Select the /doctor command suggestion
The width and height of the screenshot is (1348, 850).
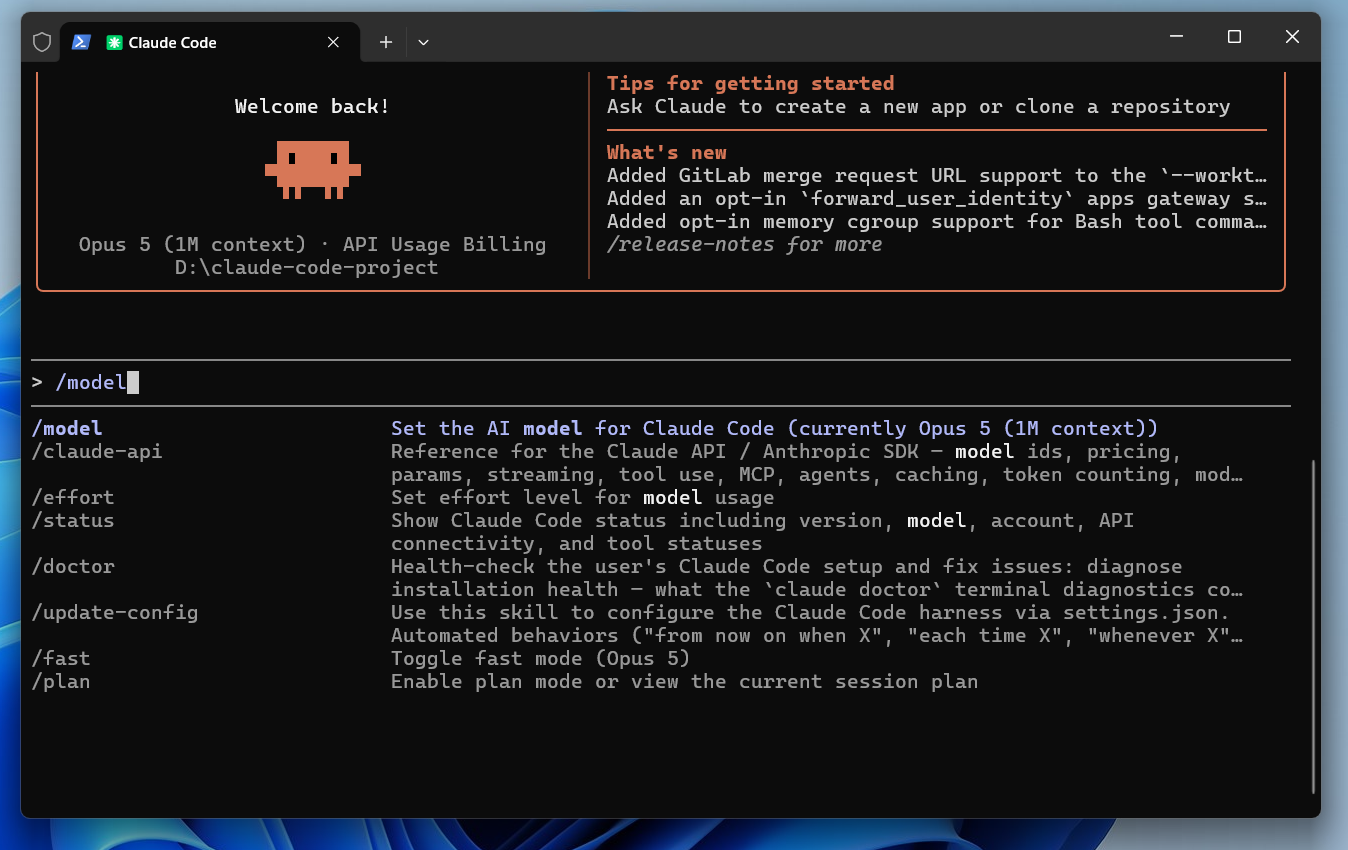[72, 566]
